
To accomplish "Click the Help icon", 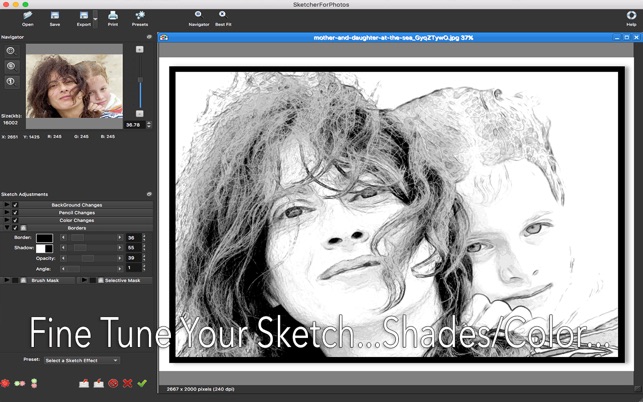I will click(630, 15).
